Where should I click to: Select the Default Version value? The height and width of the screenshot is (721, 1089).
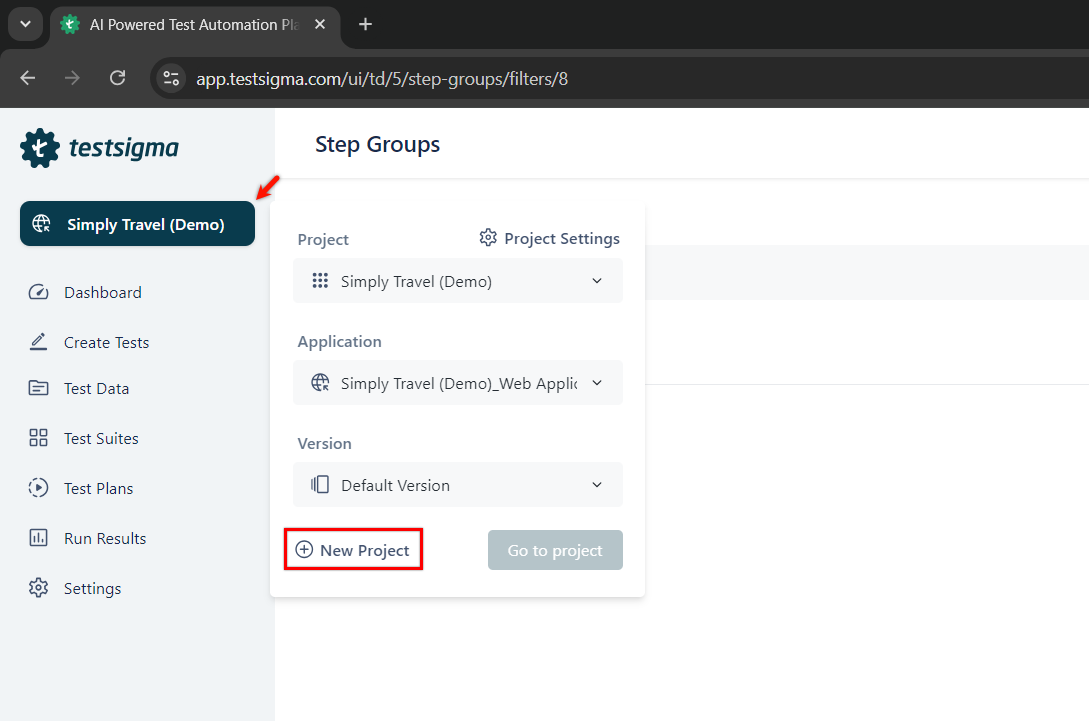point(458,485)
